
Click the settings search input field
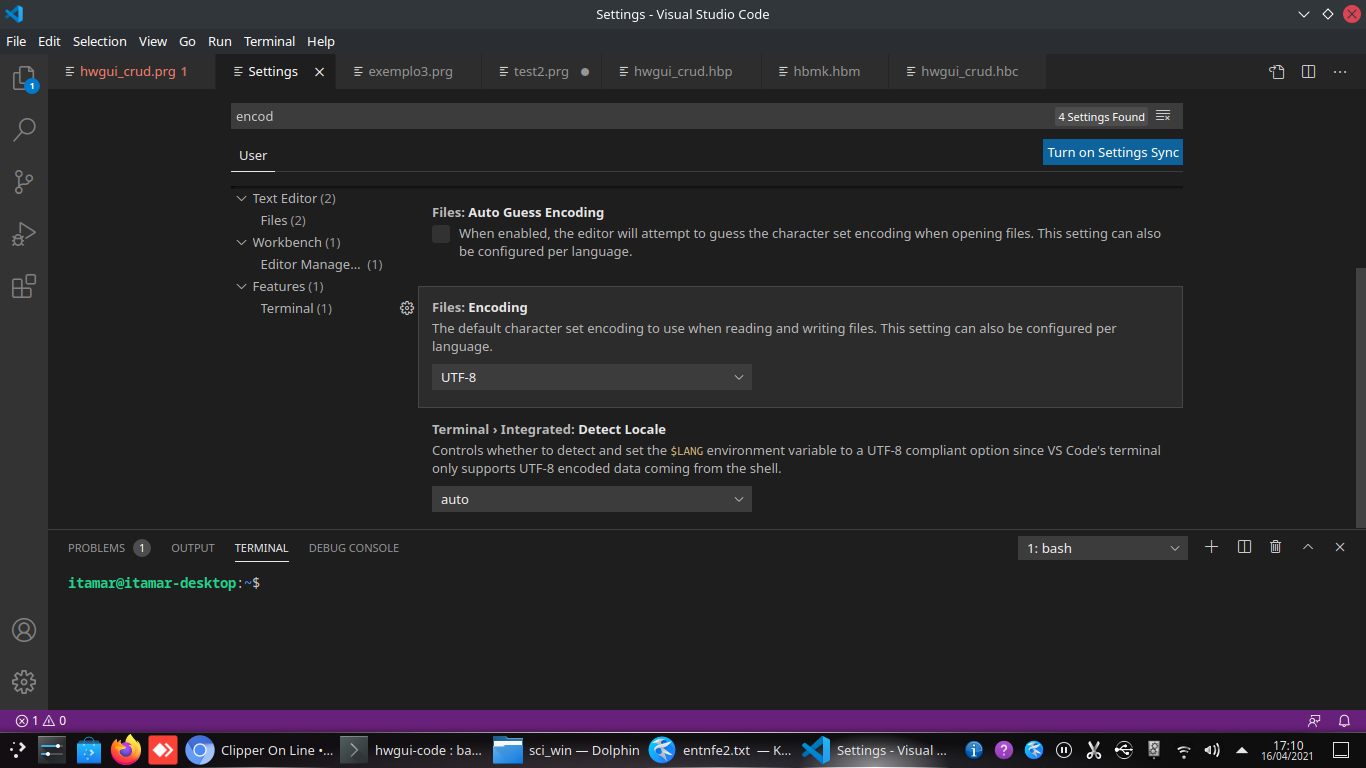tap(640, 116)
